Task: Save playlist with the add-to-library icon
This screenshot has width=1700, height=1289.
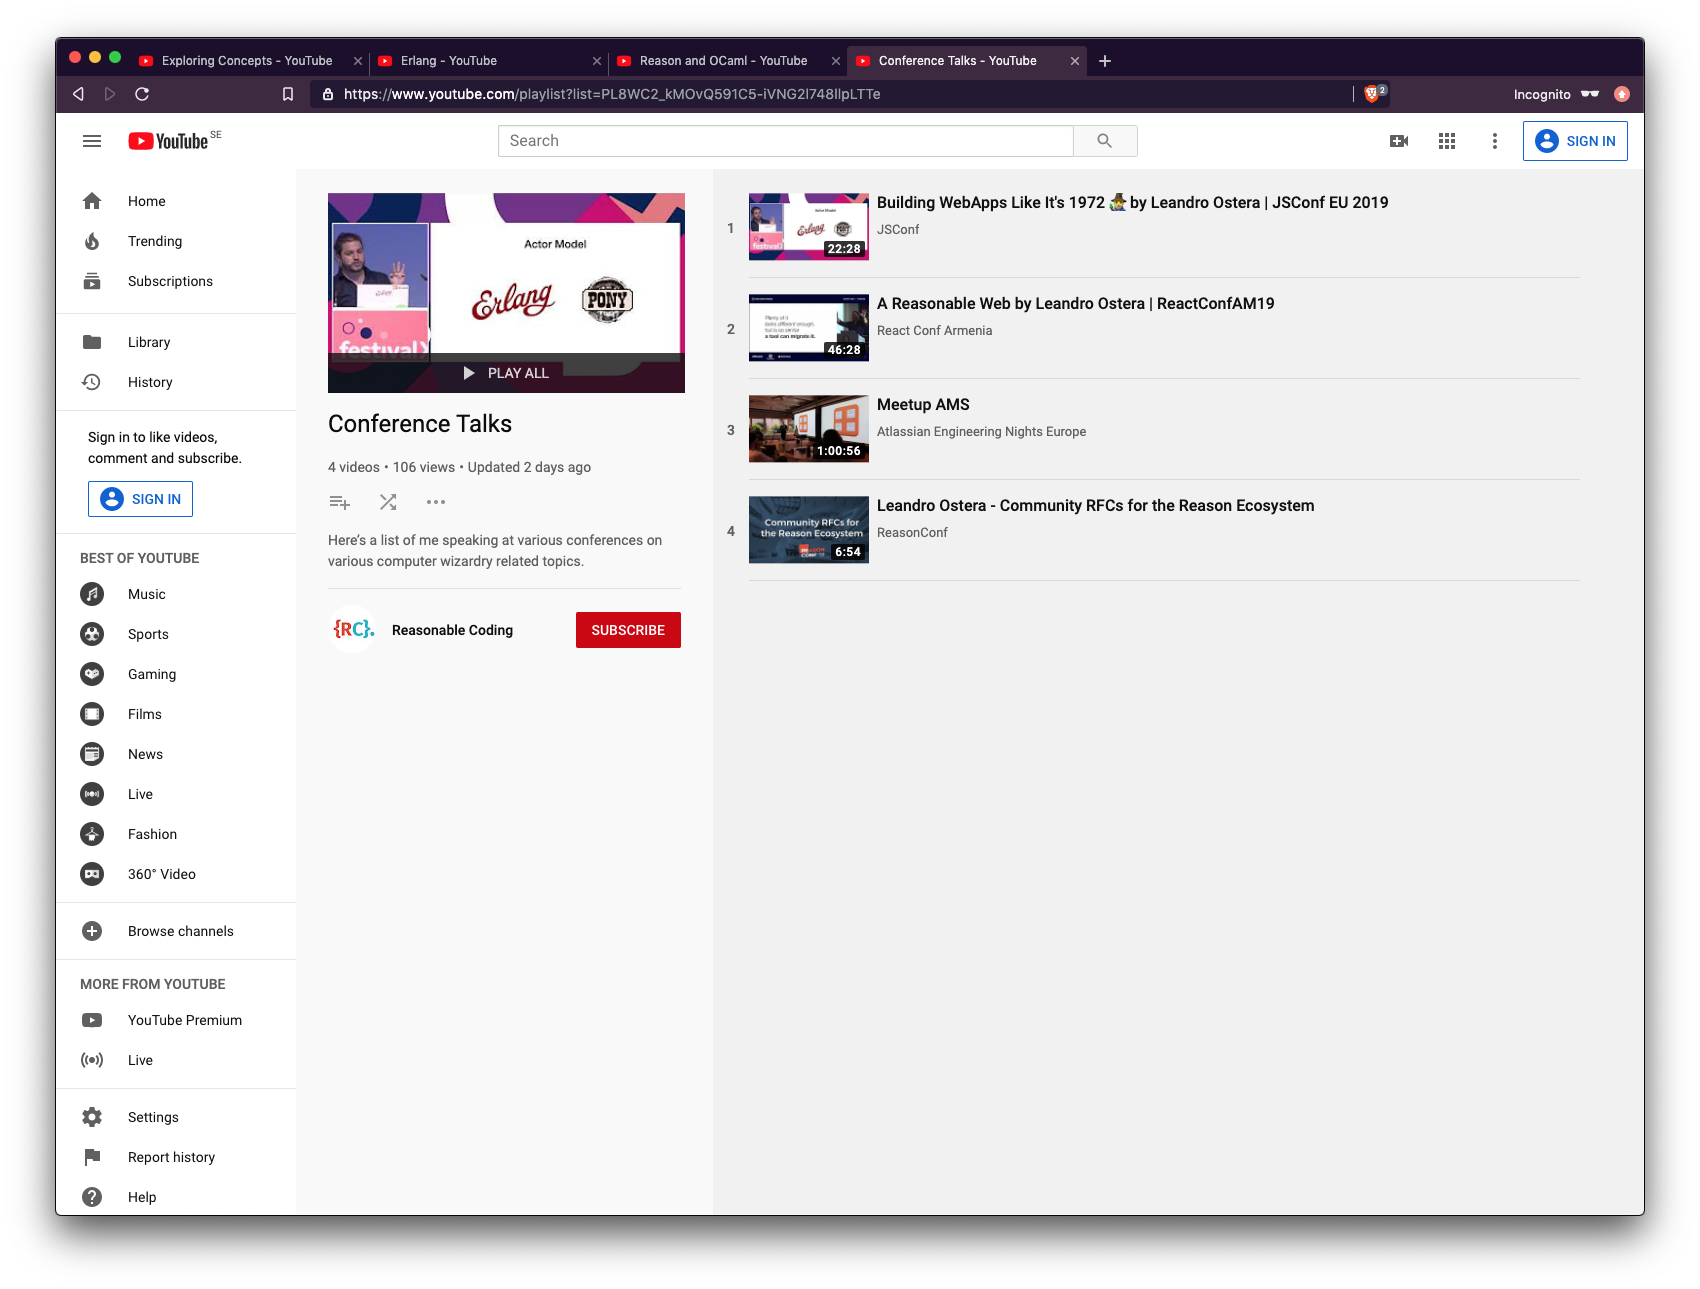Action: (340, 502)
